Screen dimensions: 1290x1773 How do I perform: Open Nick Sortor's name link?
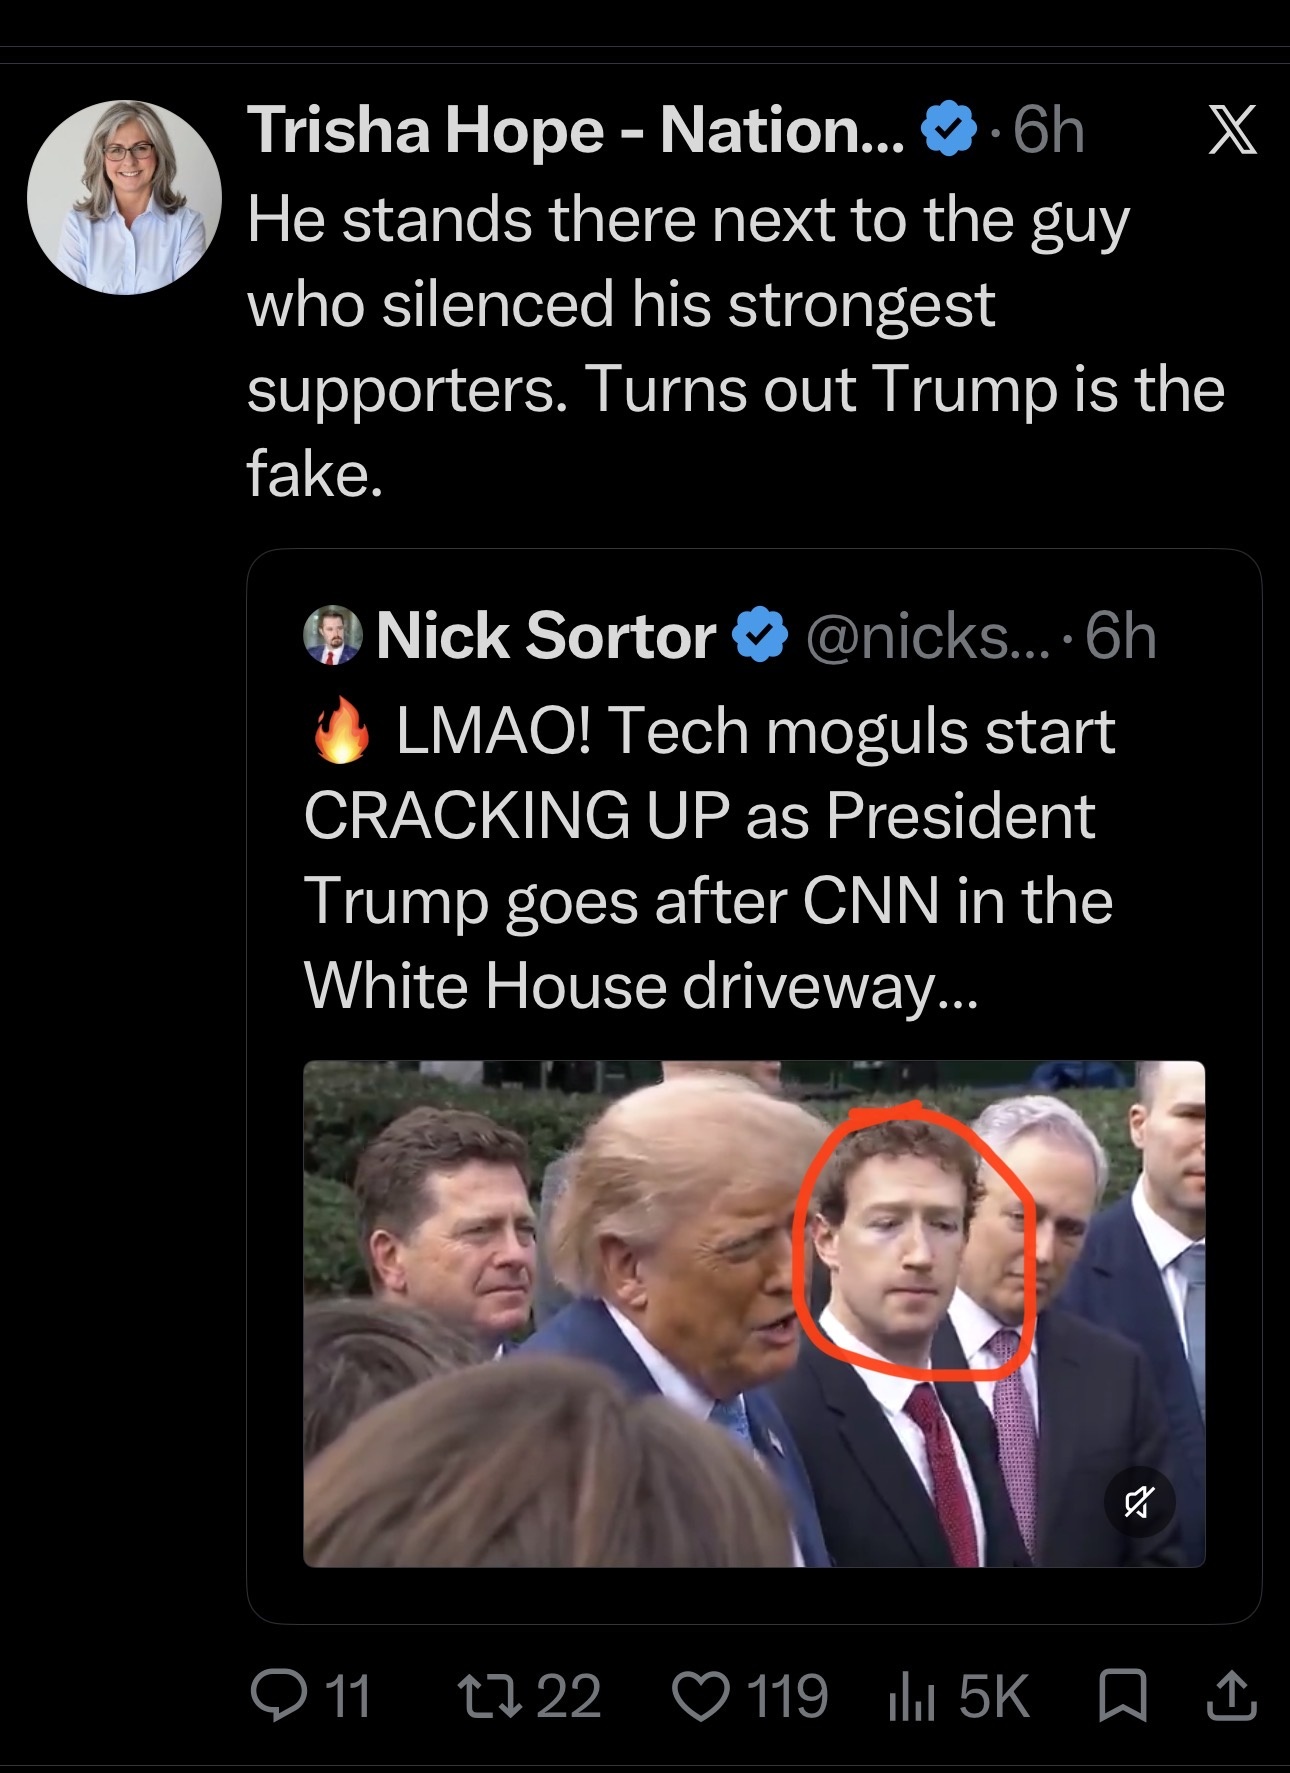(x=546, y=636)
